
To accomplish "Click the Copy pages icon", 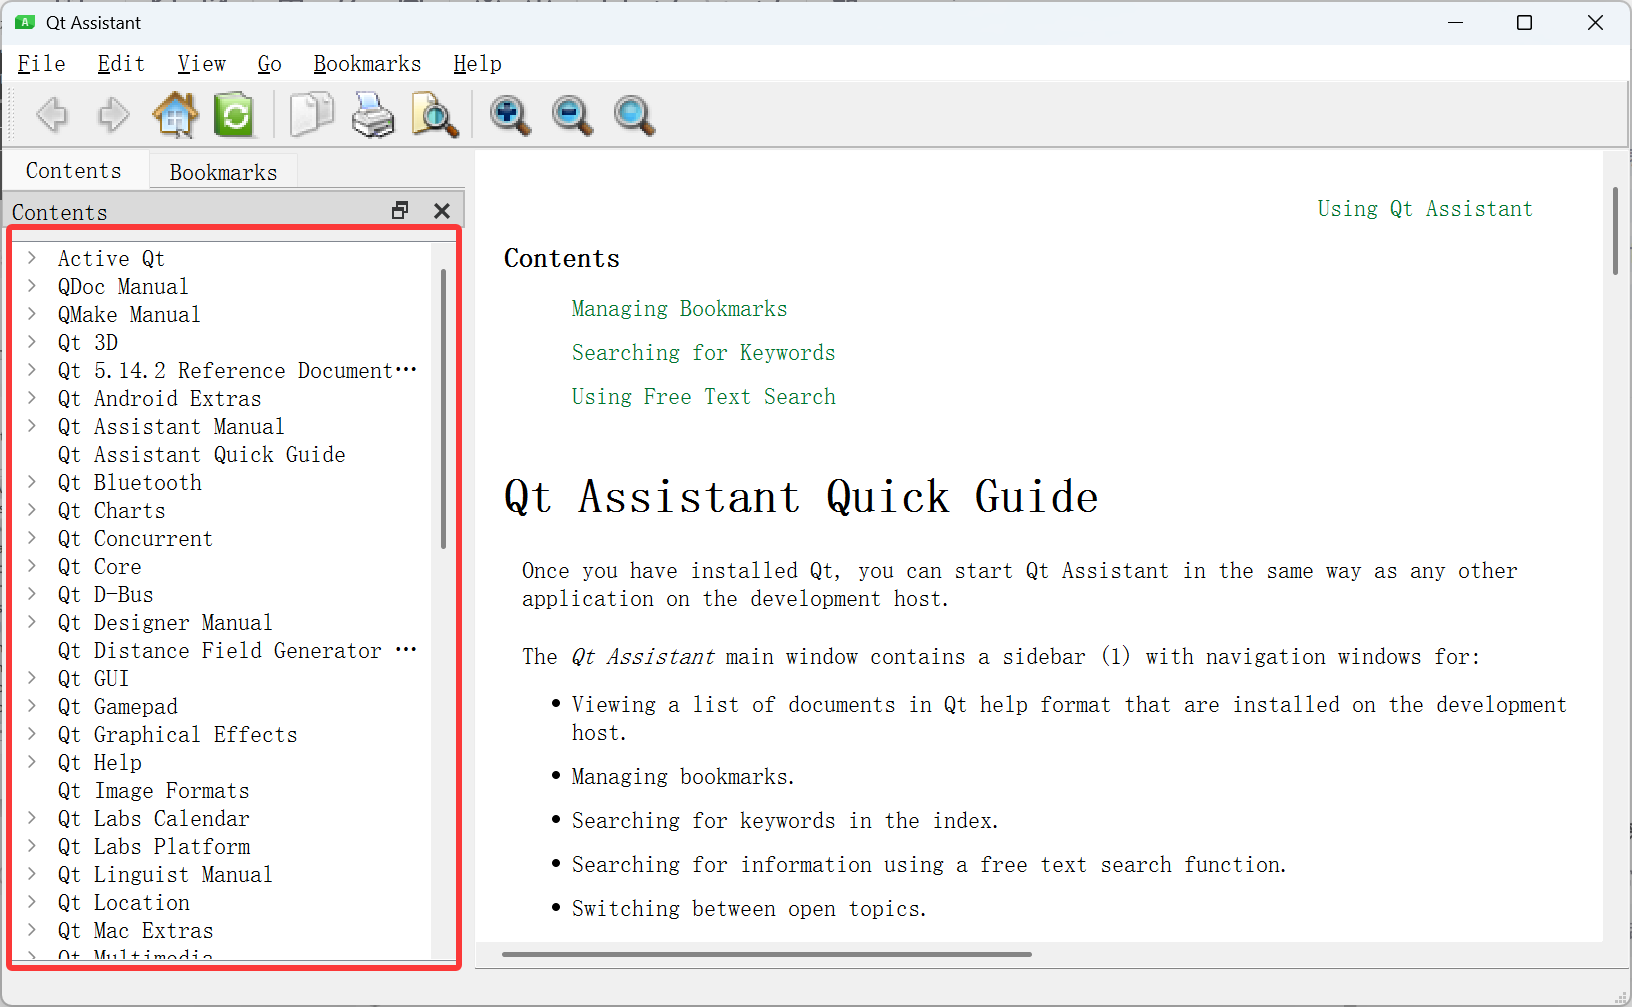I will (x=311, y=115).
